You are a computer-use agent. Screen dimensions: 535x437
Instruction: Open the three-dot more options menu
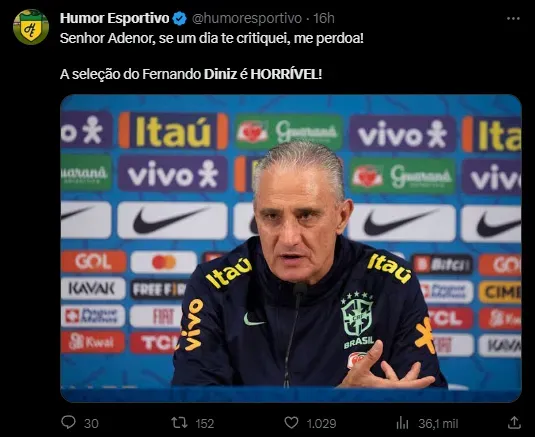[x=513, y=18]
